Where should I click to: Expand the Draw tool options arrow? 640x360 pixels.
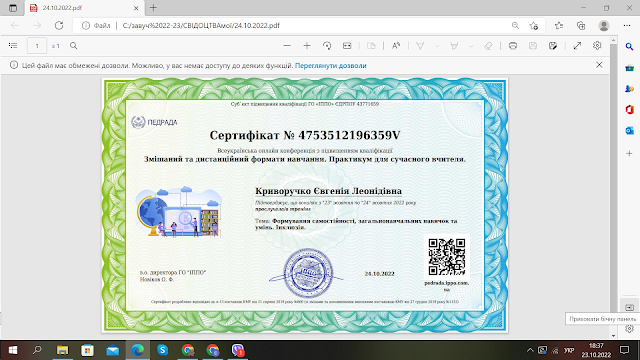coord(437,46)
